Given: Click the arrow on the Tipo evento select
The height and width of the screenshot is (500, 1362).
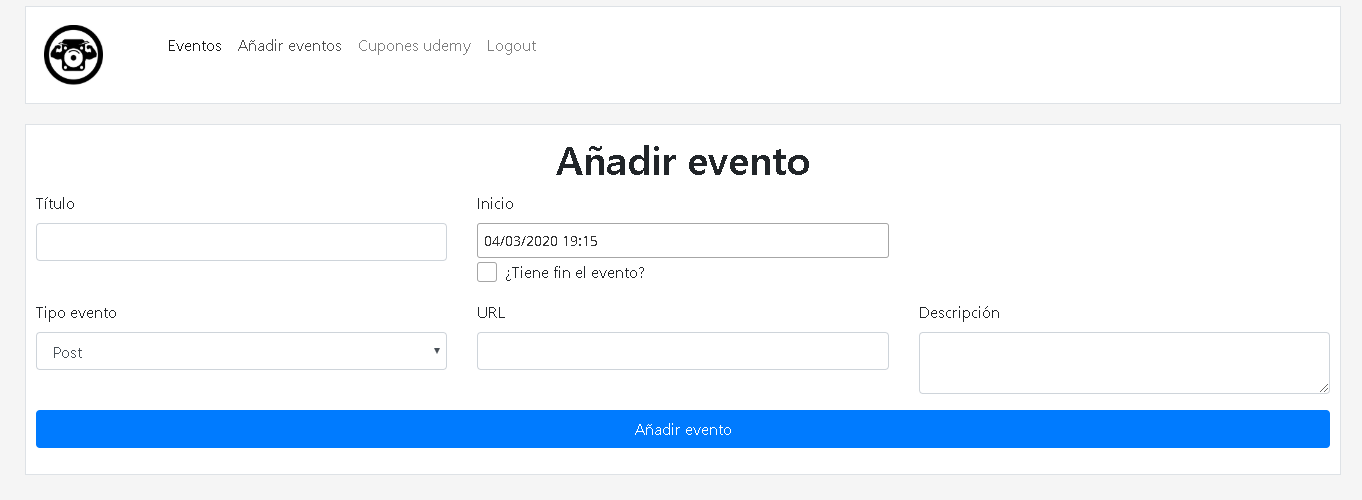Looking at the screenshot, I should (437, 351).
